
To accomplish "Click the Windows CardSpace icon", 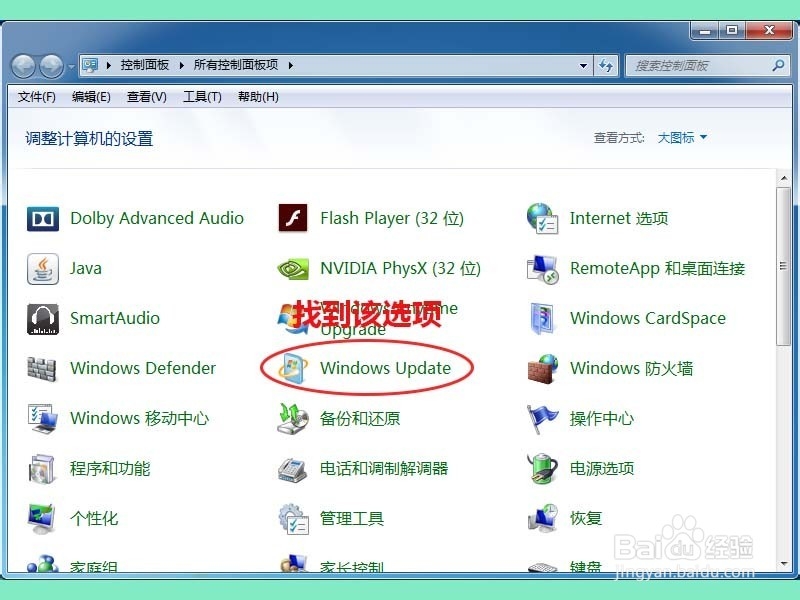I will (x=541, y=318).
